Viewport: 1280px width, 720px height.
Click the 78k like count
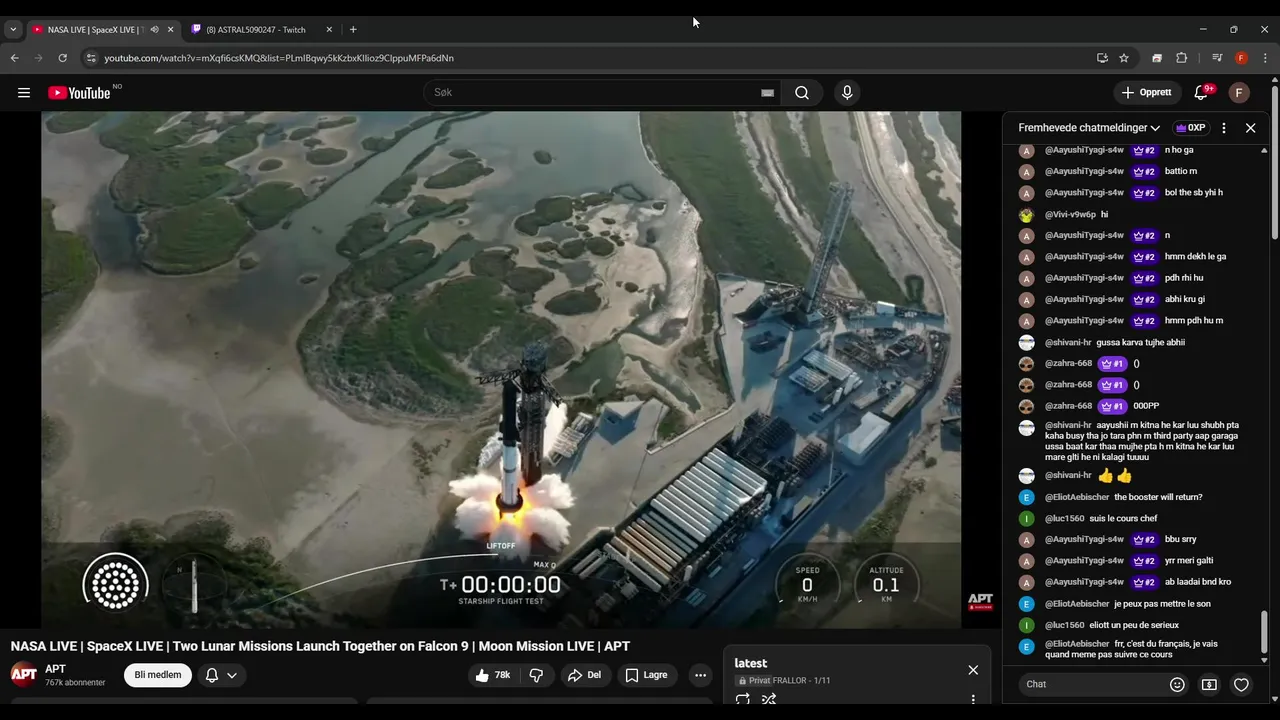502,675
